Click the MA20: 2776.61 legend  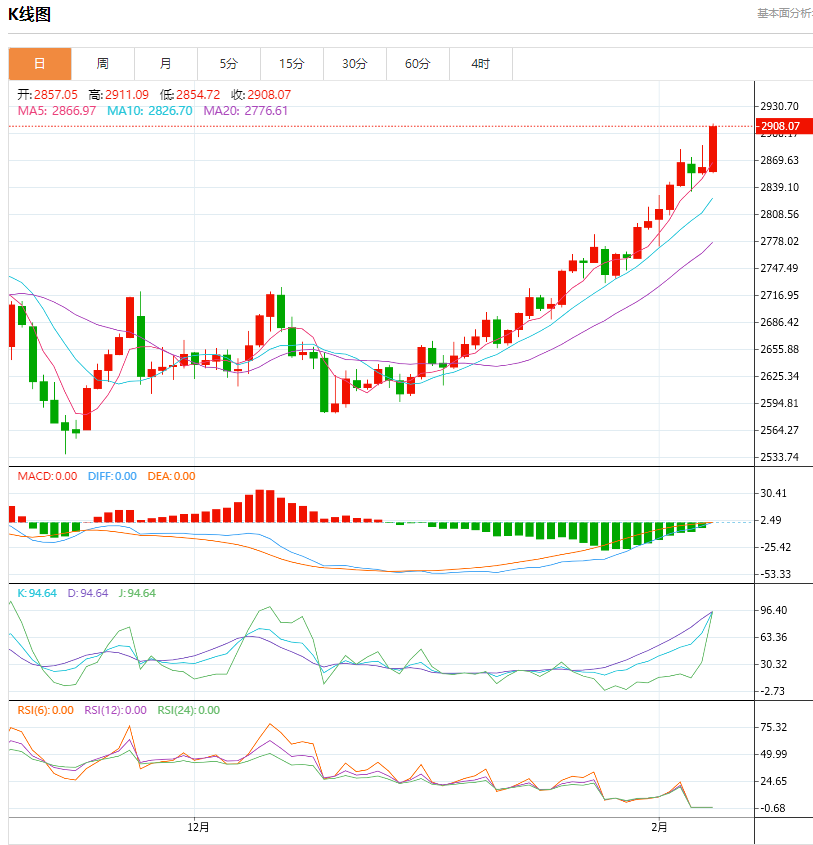tap(246, 111)
